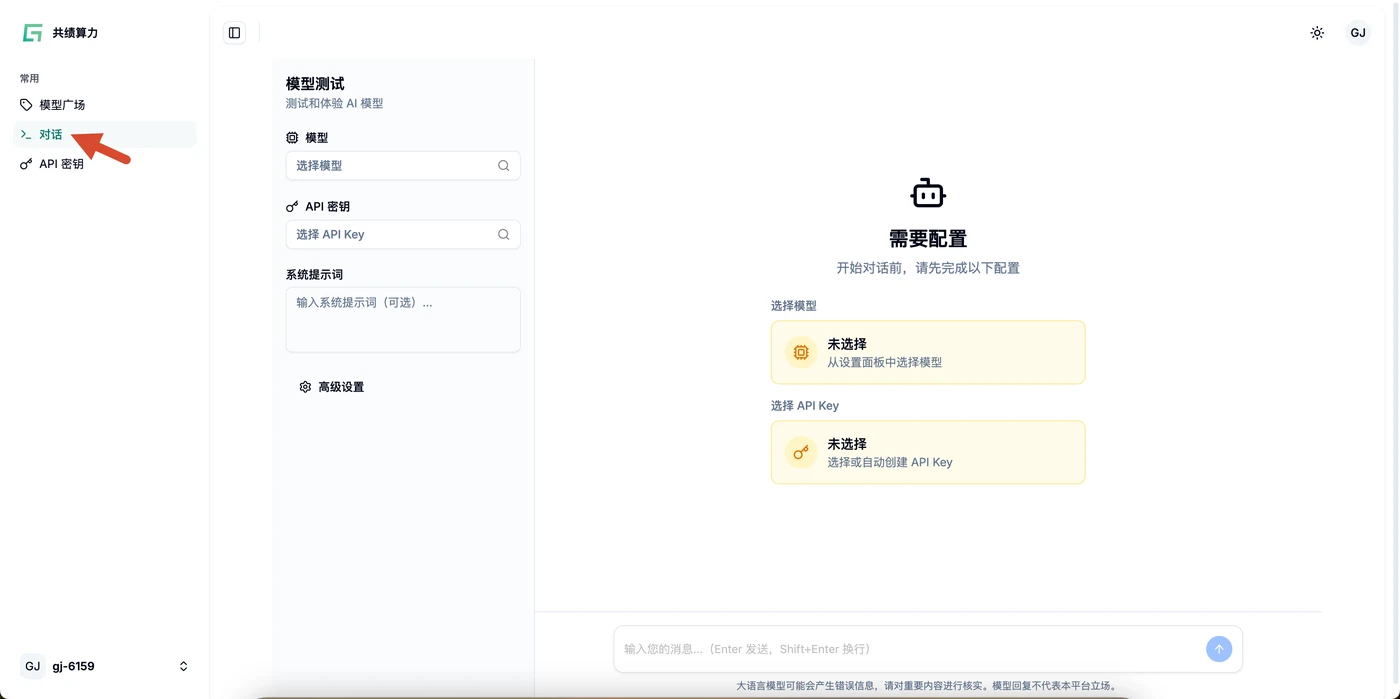Click the 常用 section label
This screenshot has height=699, width=1400.
point(30,78)
